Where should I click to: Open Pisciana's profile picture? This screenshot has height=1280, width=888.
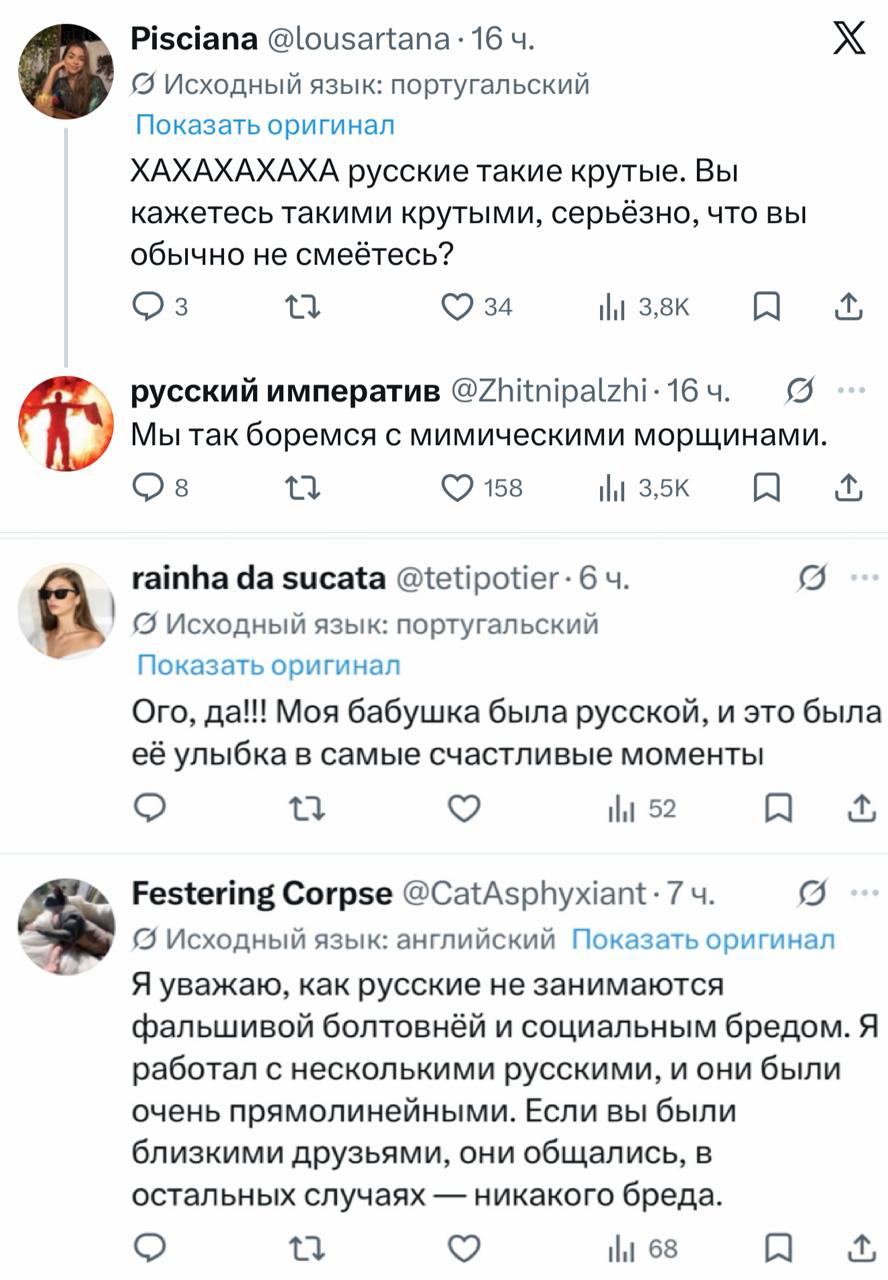click(x=66, y=70)
